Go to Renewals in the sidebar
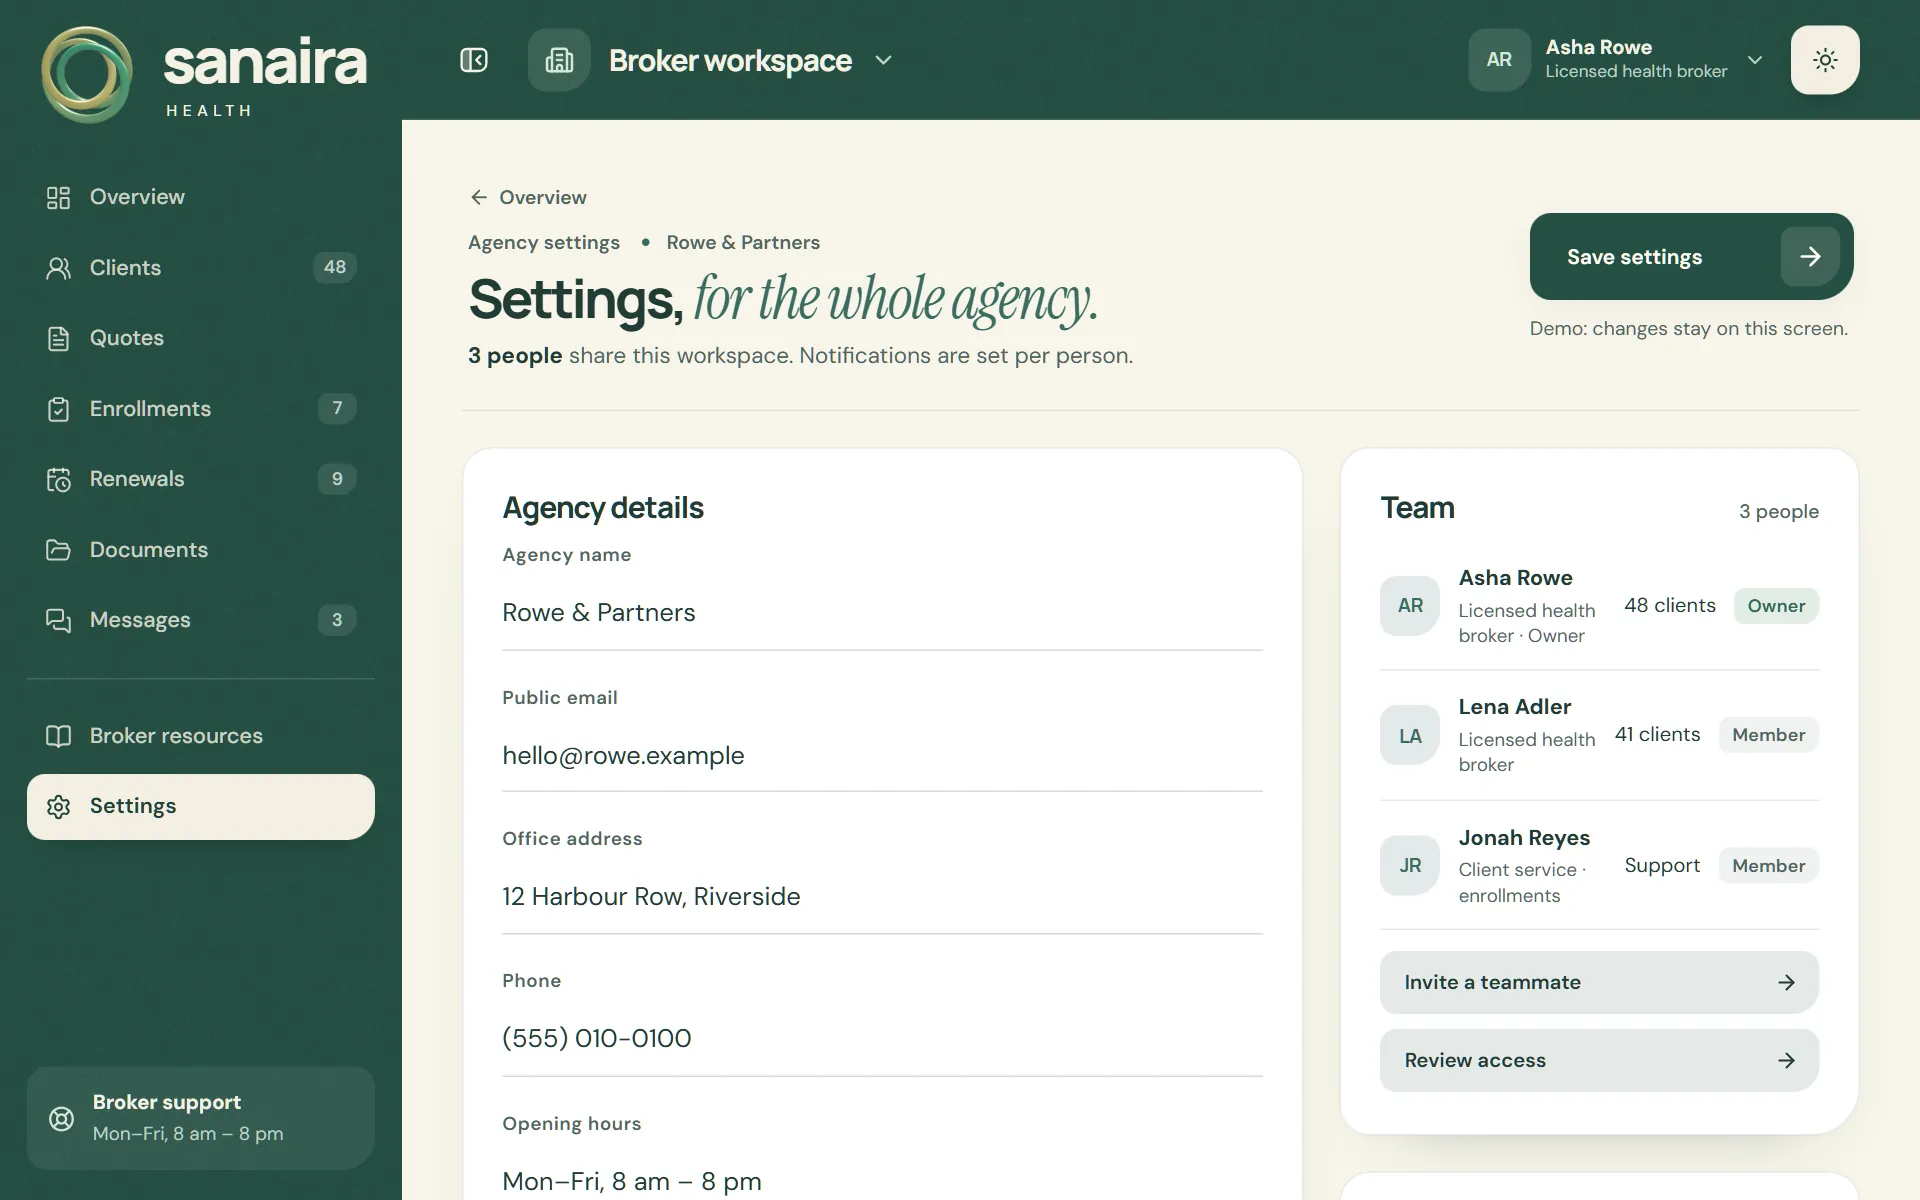The height and width of the screenshot is (1200, 1920). (x=201, y=479)
